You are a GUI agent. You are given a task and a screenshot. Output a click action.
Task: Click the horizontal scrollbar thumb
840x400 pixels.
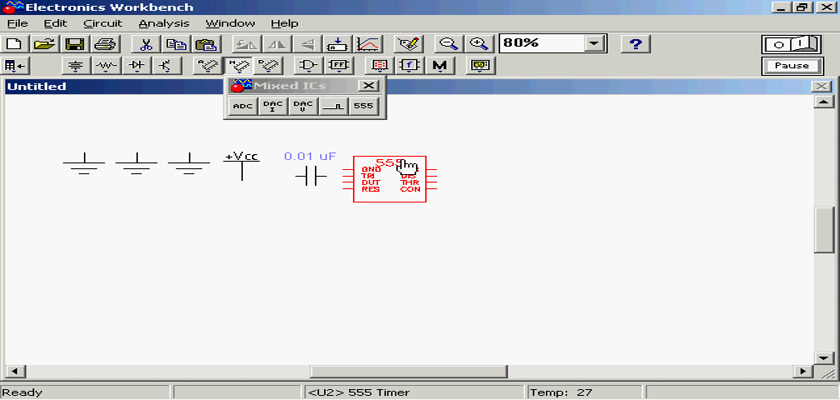click(x=409, y=371)
